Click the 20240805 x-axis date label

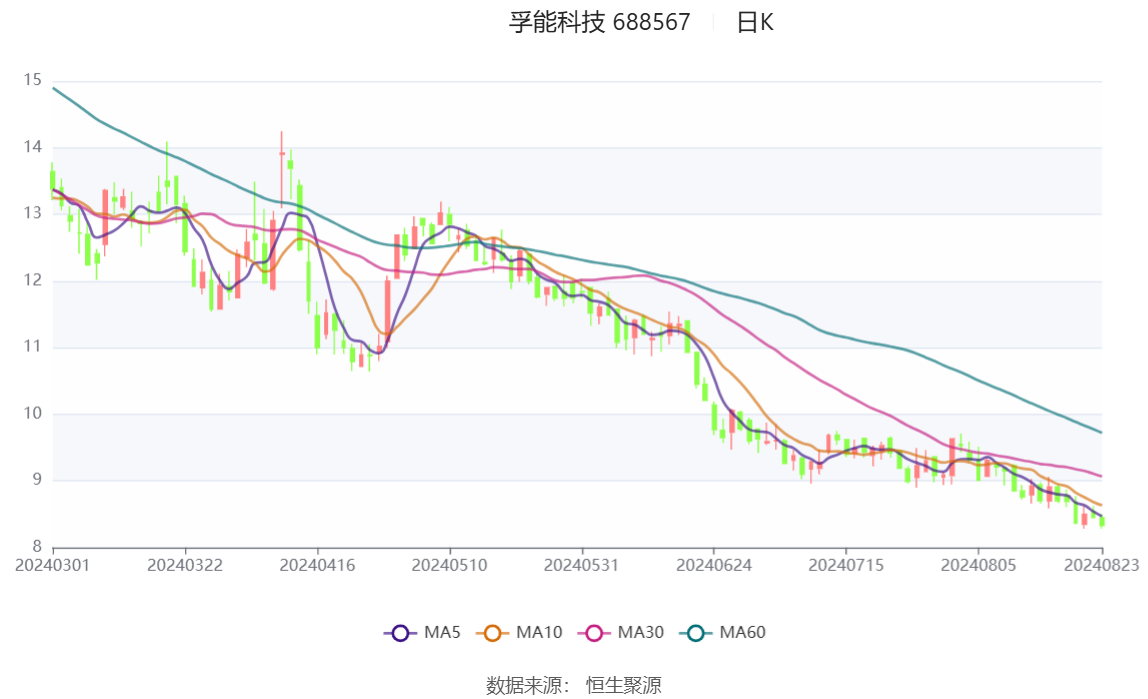978,566
